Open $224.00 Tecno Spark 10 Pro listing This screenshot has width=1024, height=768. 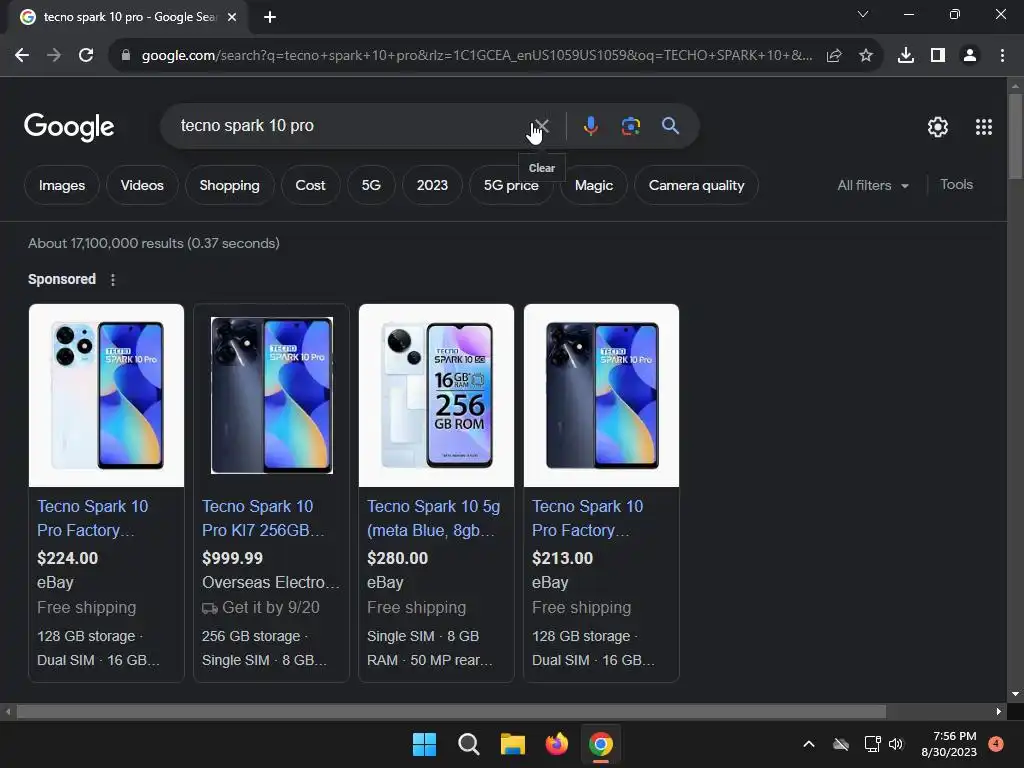pyautogui.click(x=92, y=518)
